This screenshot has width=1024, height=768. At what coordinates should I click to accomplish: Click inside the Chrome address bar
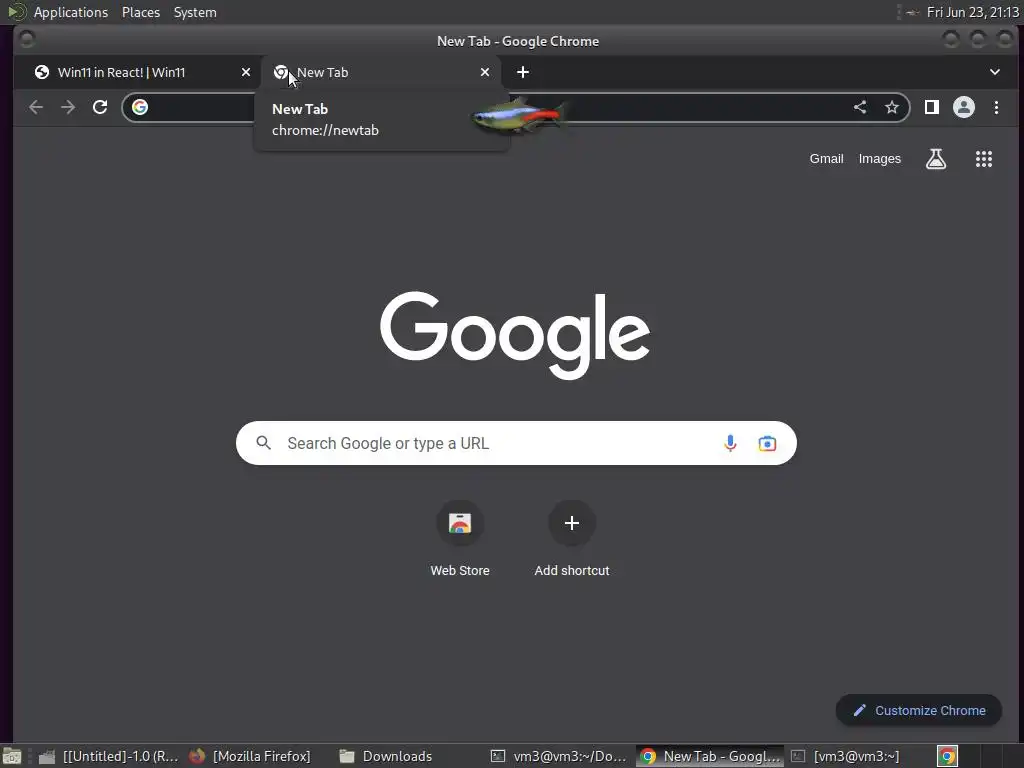pos(516,107)
